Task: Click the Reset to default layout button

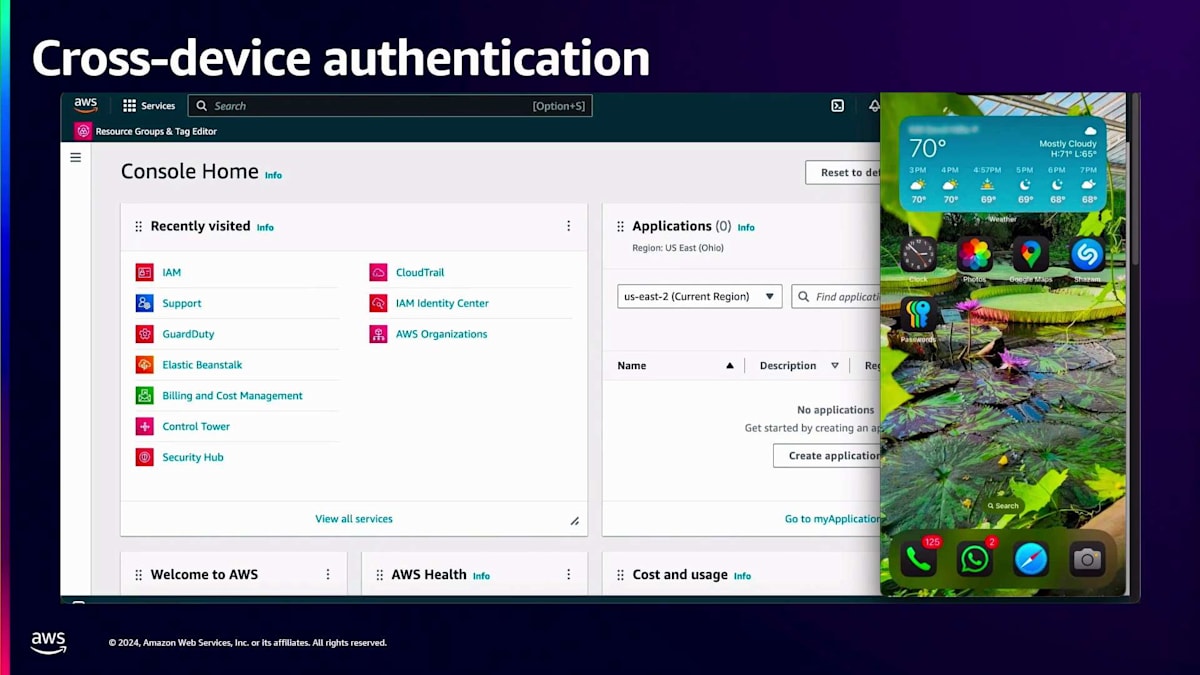Action: pos(843,172)
